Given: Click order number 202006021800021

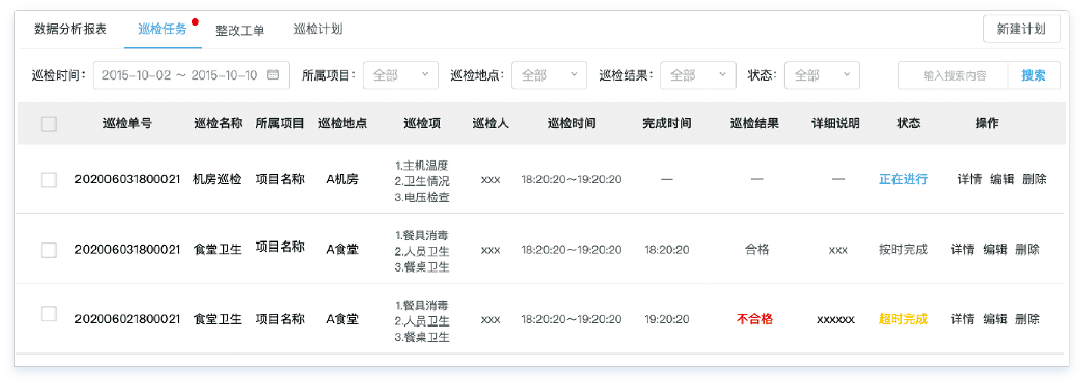Looking at the screenshot, I should point(127,319).
